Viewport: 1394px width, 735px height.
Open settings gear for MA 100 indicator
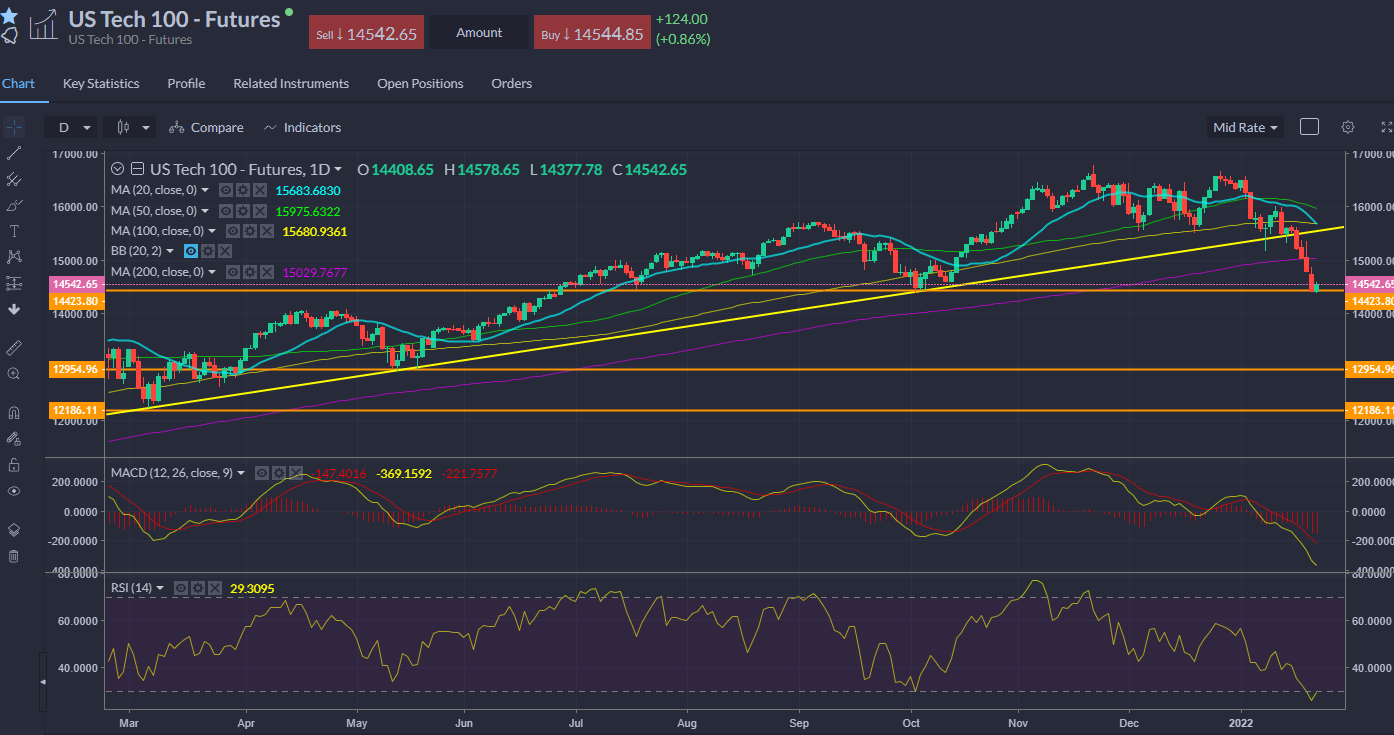coord(251,231)
